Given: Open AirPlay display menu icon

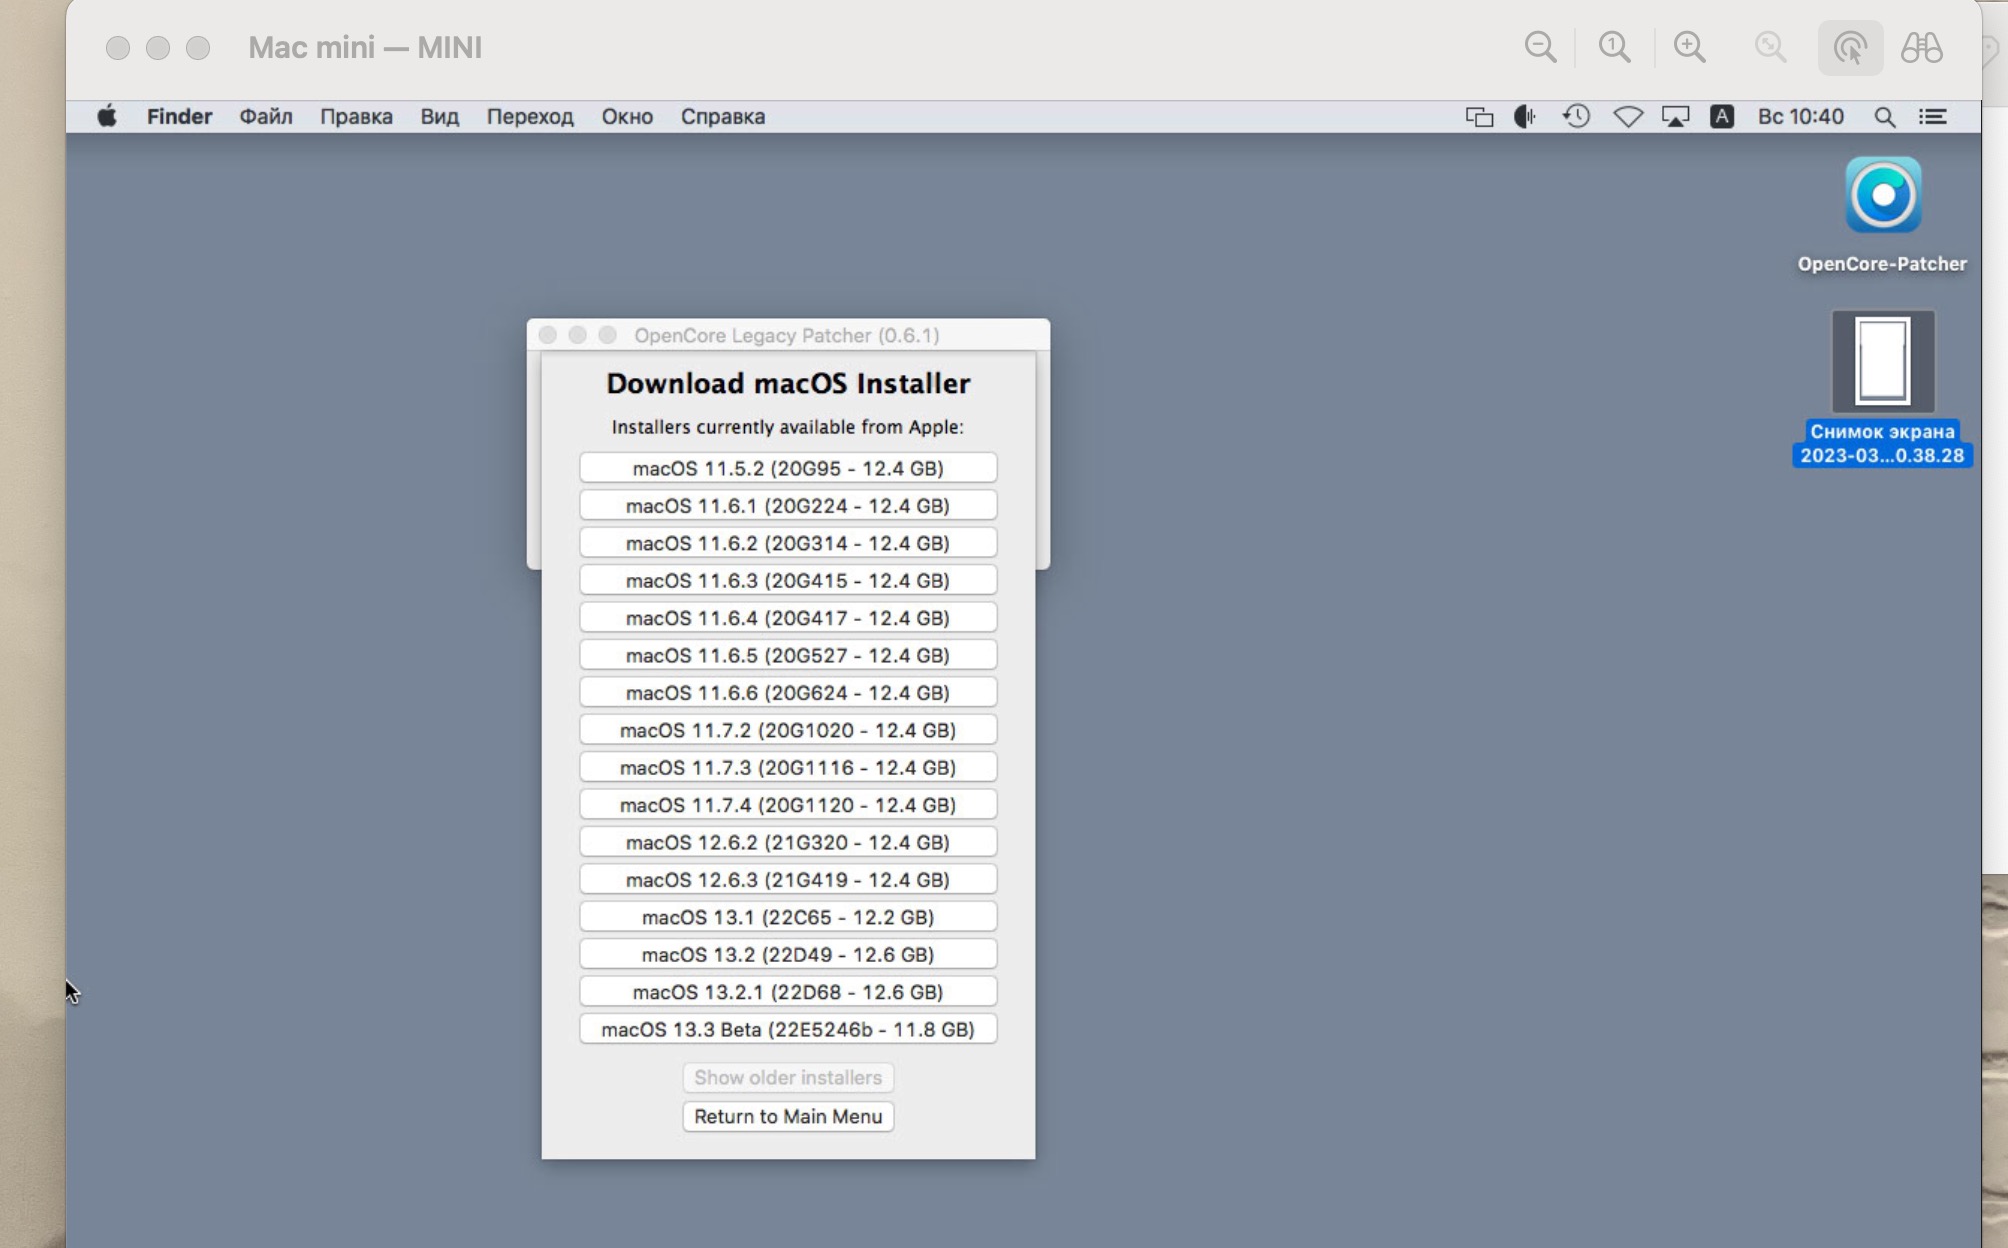Looking at the screenshot, I should click(x=1675, y=117).
